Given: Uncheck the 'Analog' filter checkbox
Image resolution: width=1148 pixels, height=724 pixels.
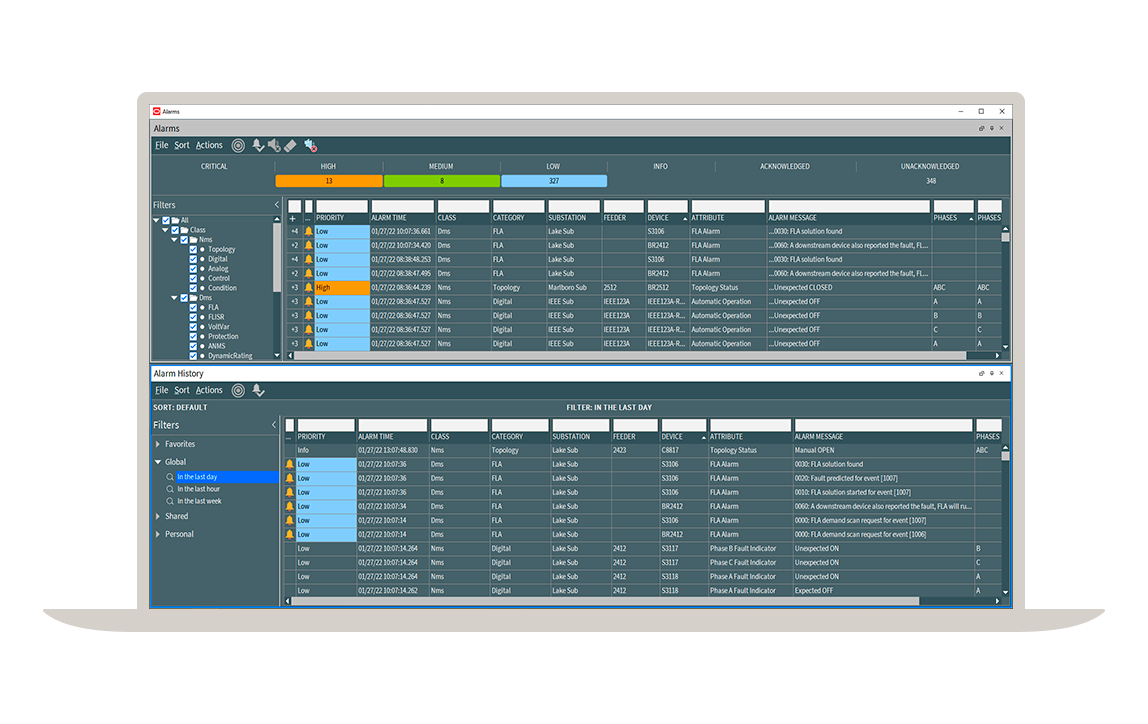Looking at the screenshot, I should 193,269.
